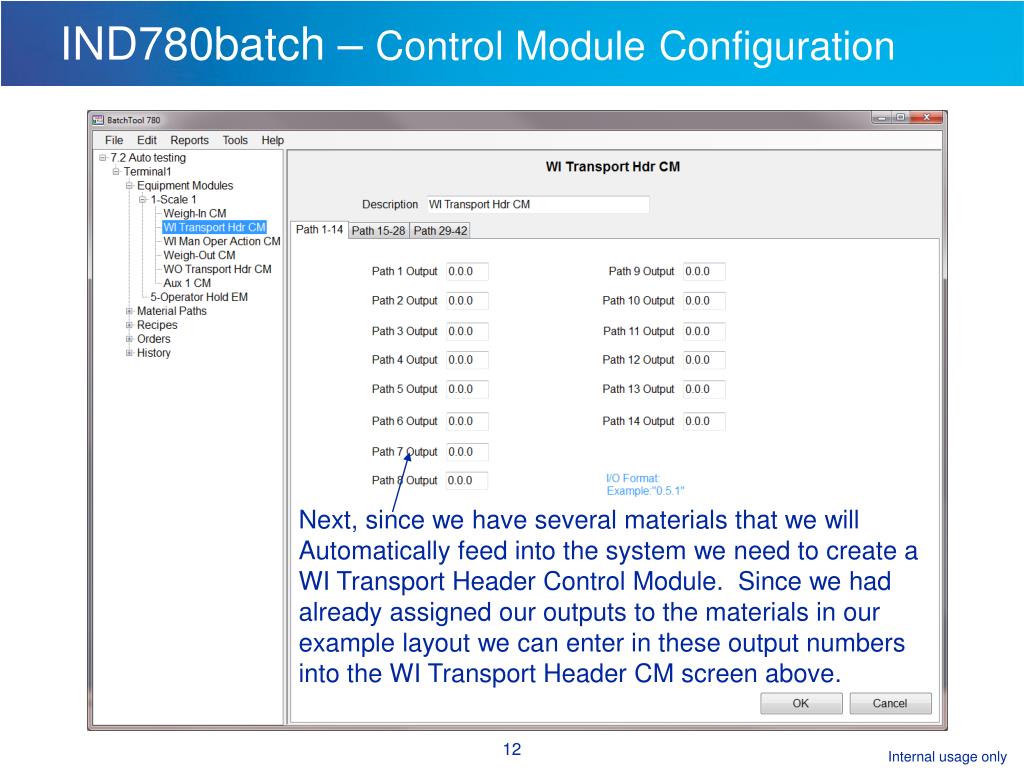
Task: Click the I/O Format example text
Action: tap(645, 485)
